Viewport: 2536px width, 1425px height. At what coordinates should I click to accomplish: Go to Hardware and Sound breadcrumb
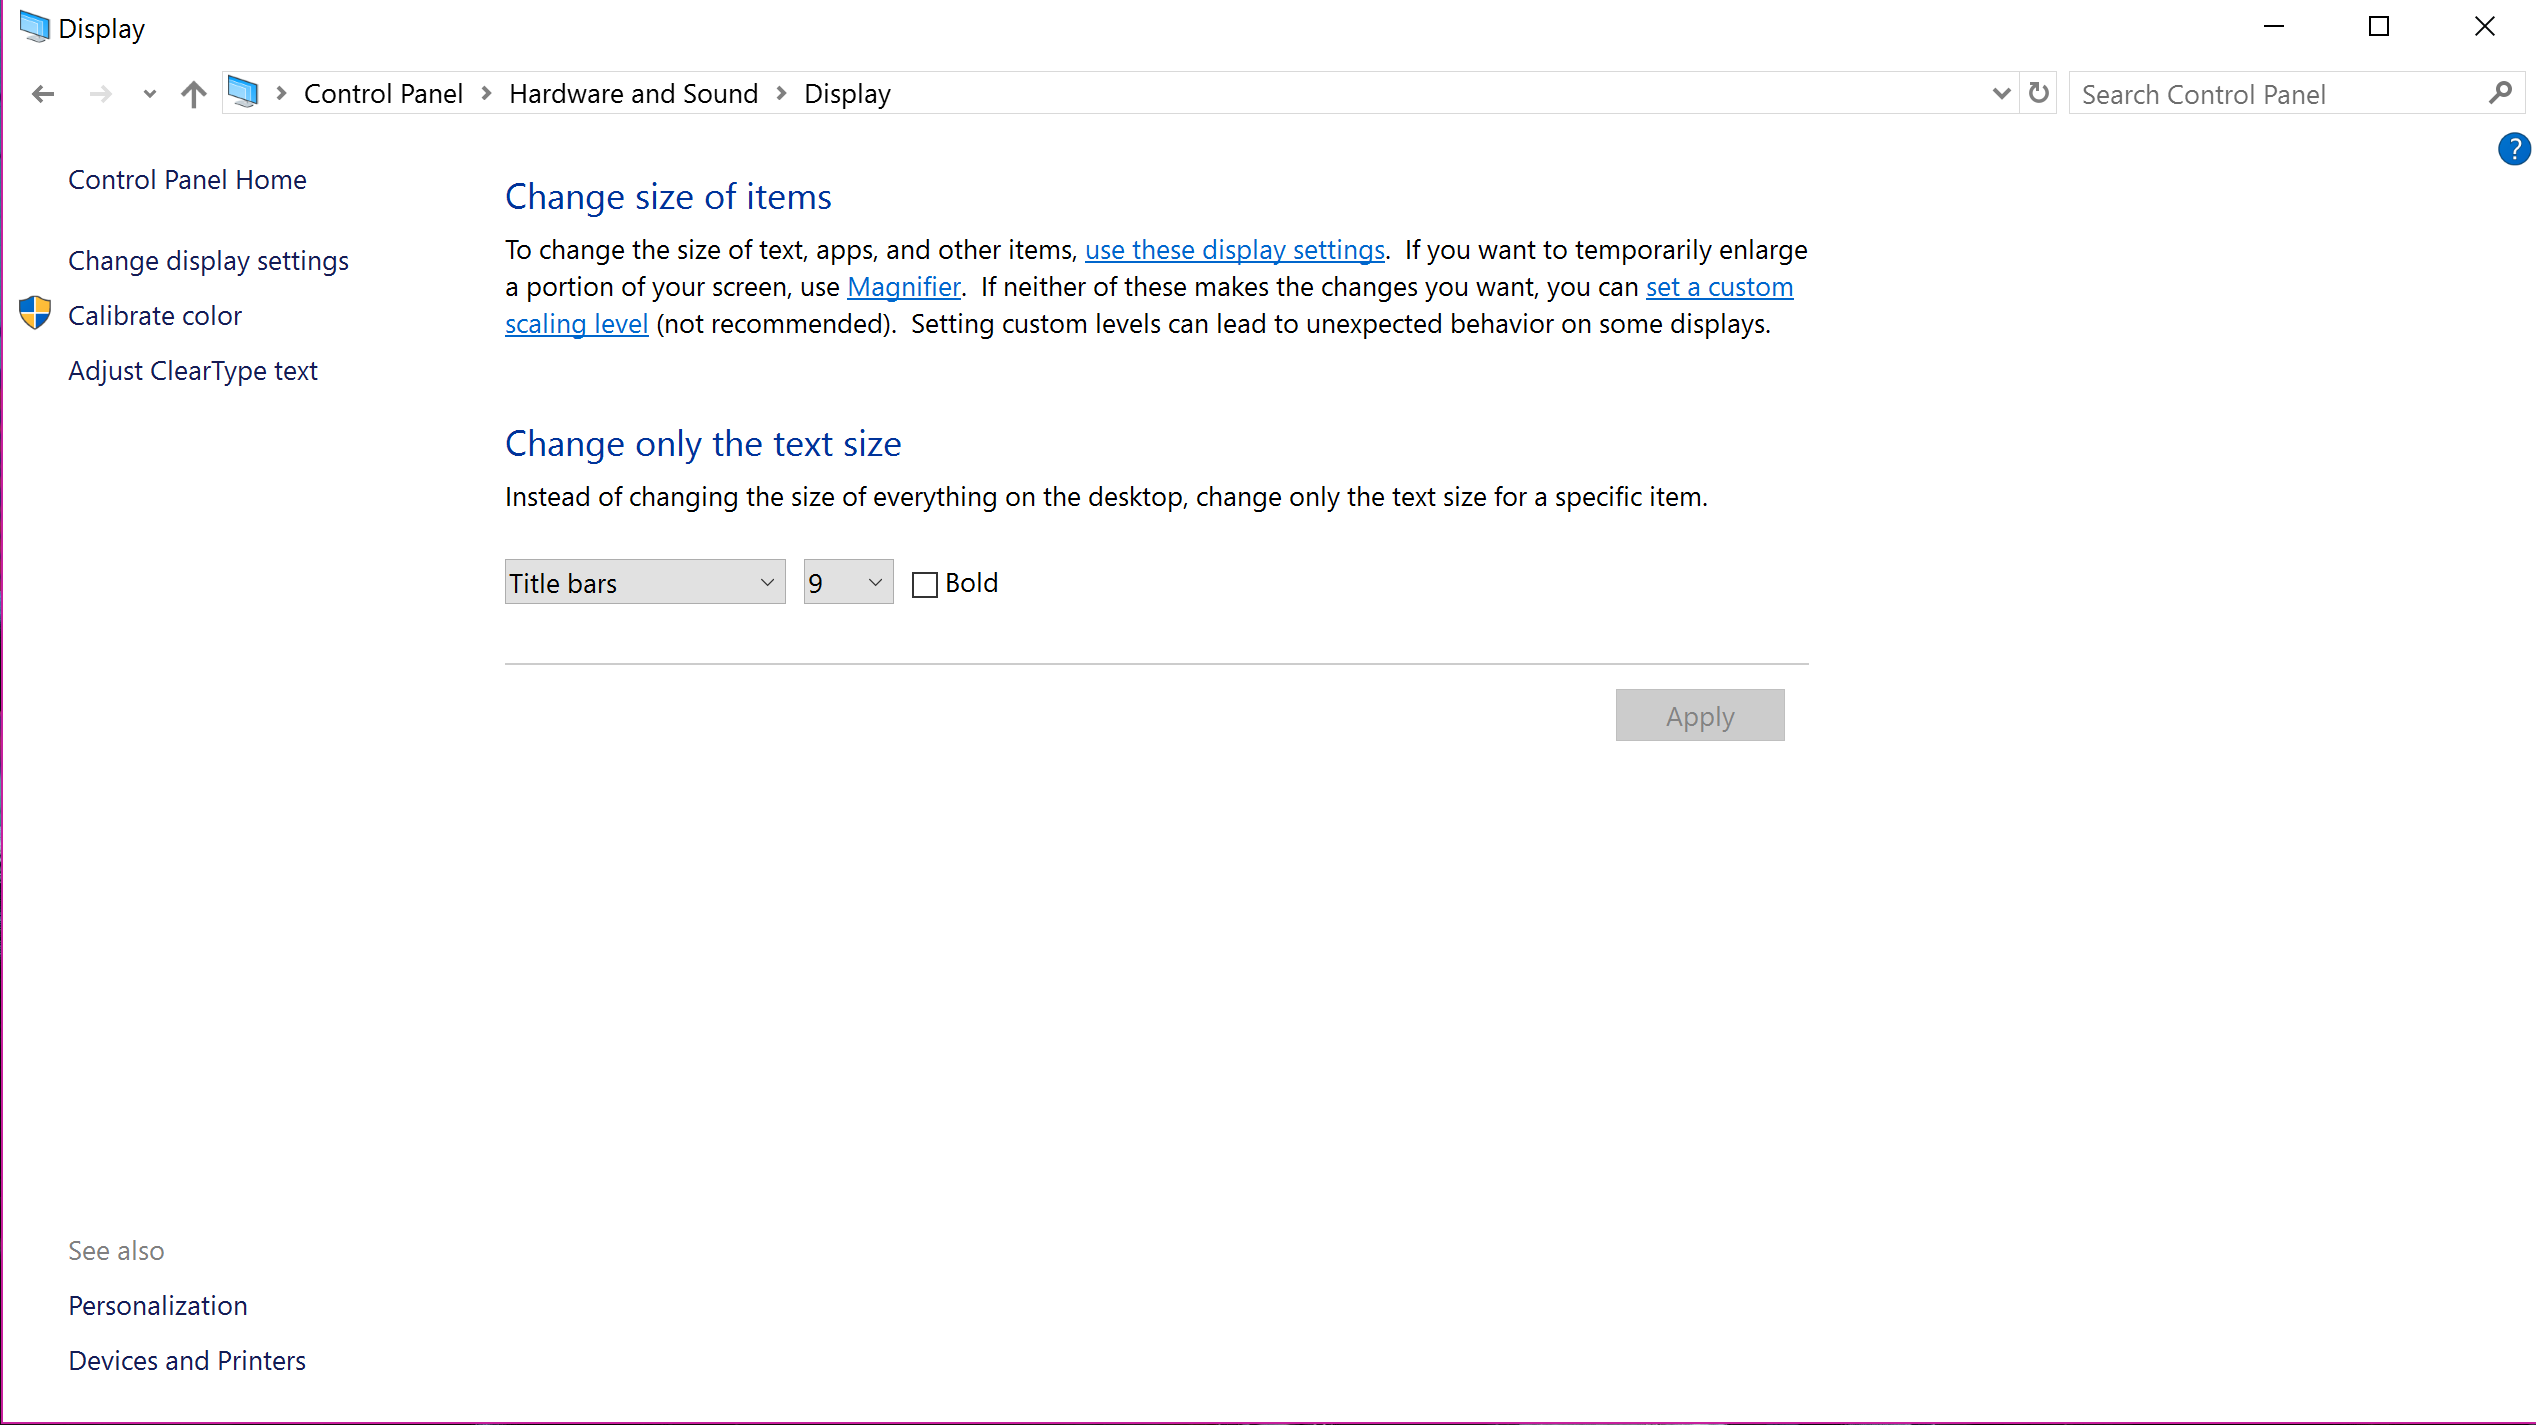(x=633, y=94)
